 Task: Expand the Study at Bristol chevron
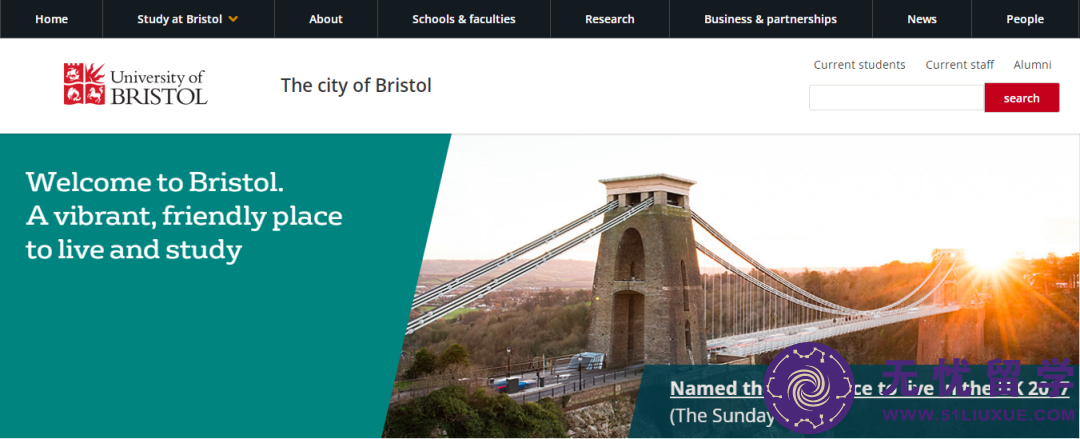pyautogui.click(x=233, y=19)
